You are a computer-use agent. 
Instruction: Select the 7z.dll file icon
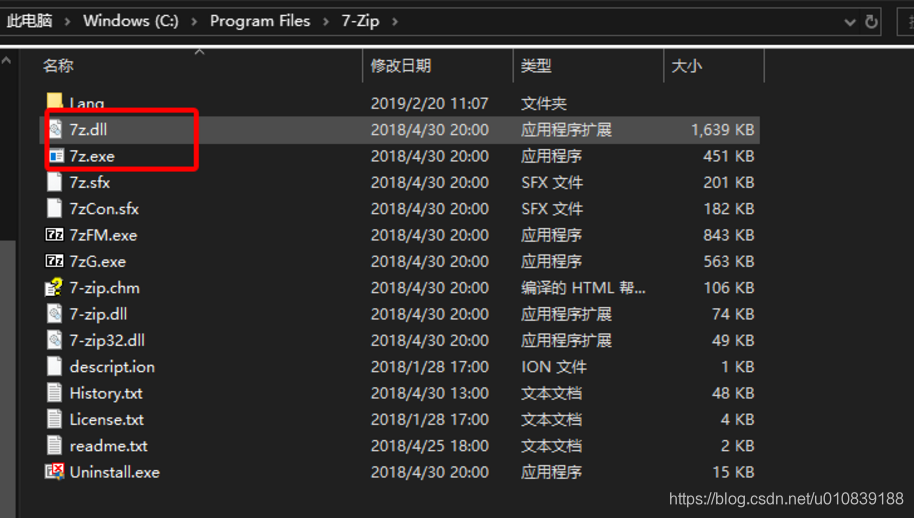pyautogui.click(x=55, y=129)
